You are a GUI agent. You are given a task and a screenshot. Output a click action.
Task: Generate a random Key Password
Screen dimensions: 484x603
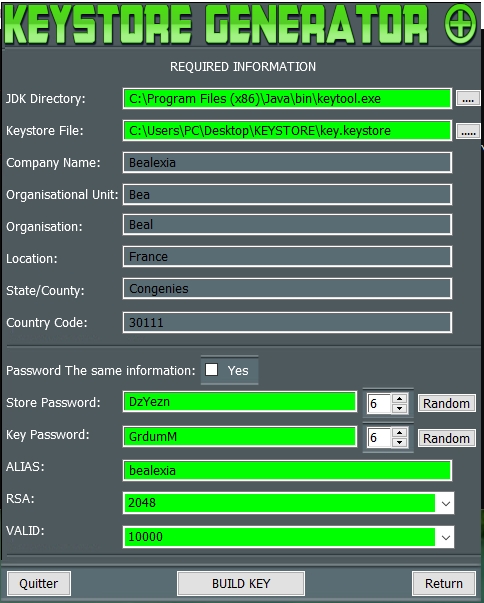point(447,438)
